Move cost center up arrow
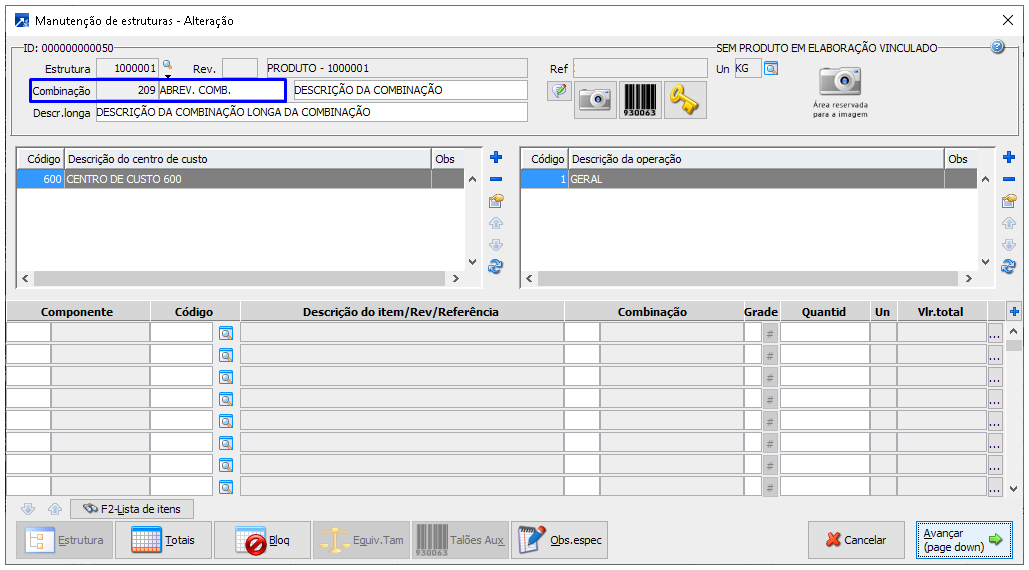The height and width of the screenshot is (570, 1029). [496, 223]
